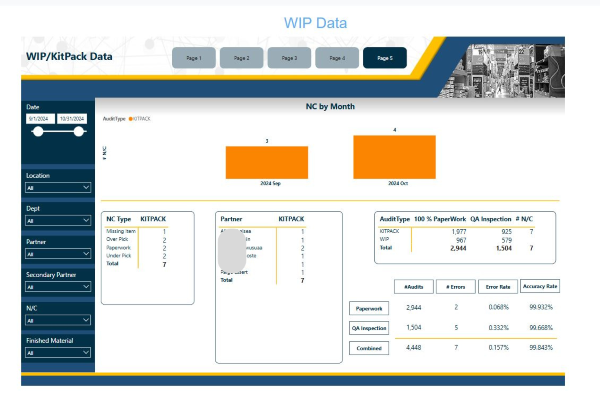Switch to Page 2 tab
The height and width of the screenshot is (406, 600).
[241, 58]
